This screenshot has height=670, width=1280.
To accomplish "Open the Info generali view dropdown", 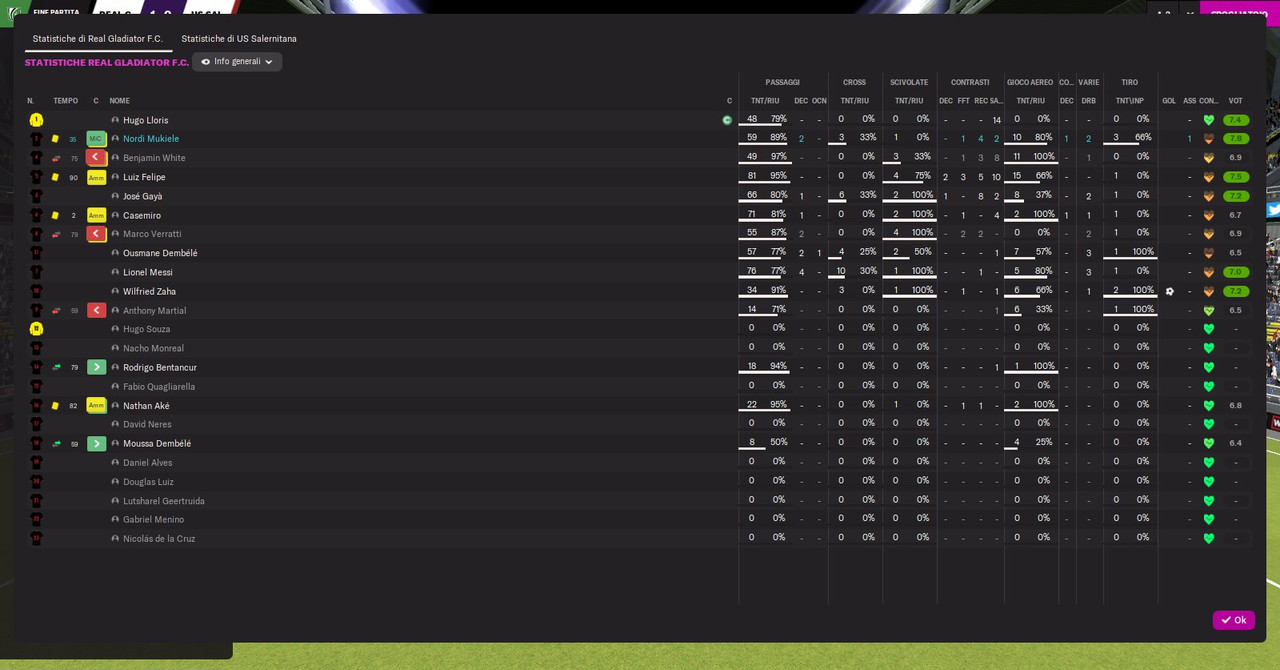I will point(237,62).
